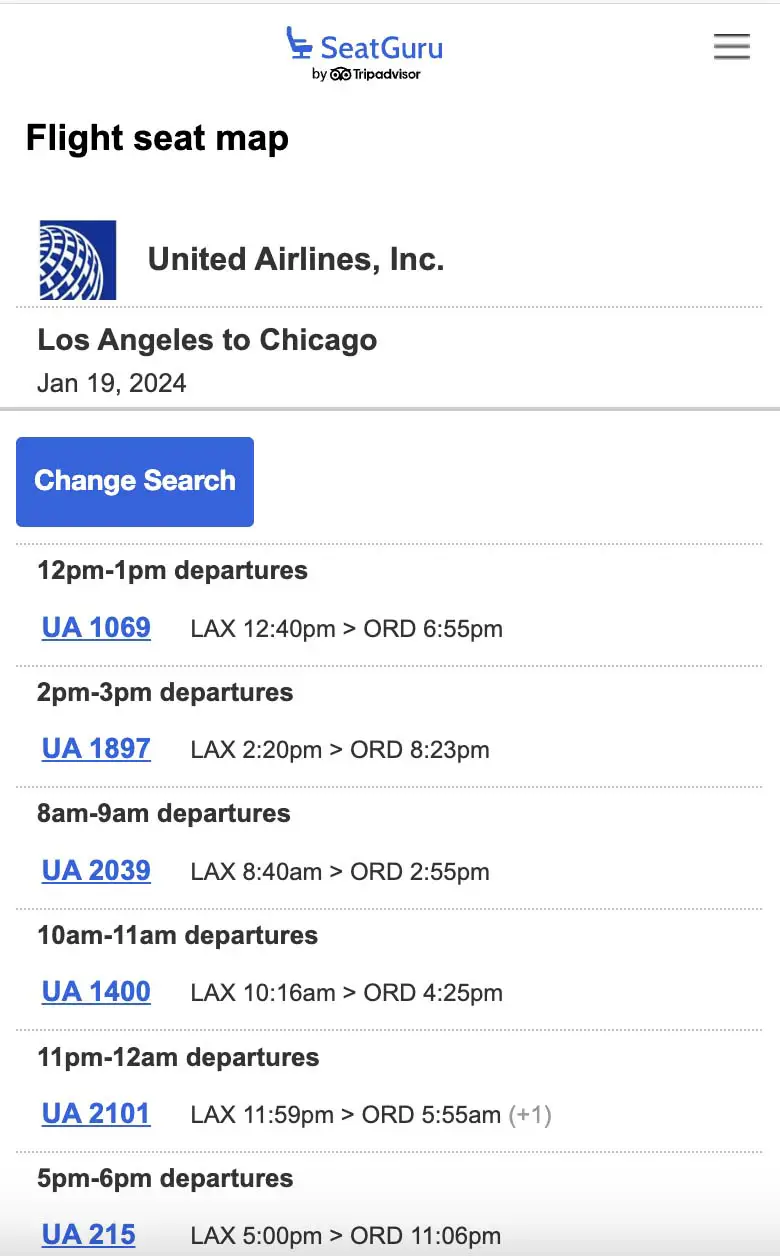Open flight UA 2101 link

96,1114
